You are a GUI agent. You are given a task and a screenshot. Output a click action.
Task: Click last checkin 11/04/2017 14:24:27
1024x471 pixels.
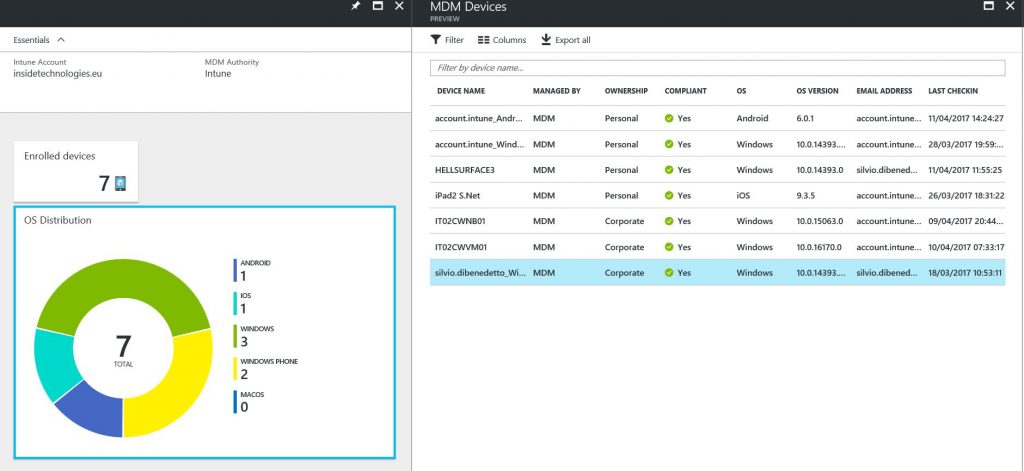966,119
